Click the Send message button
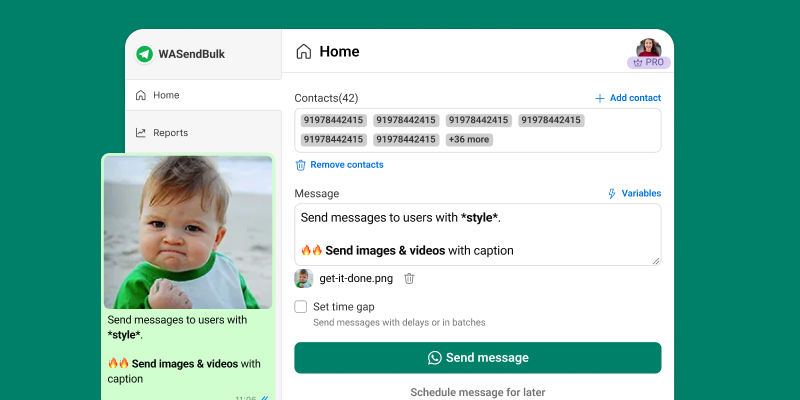Viewport: 800px width, 400px height. tap(478, 358)
